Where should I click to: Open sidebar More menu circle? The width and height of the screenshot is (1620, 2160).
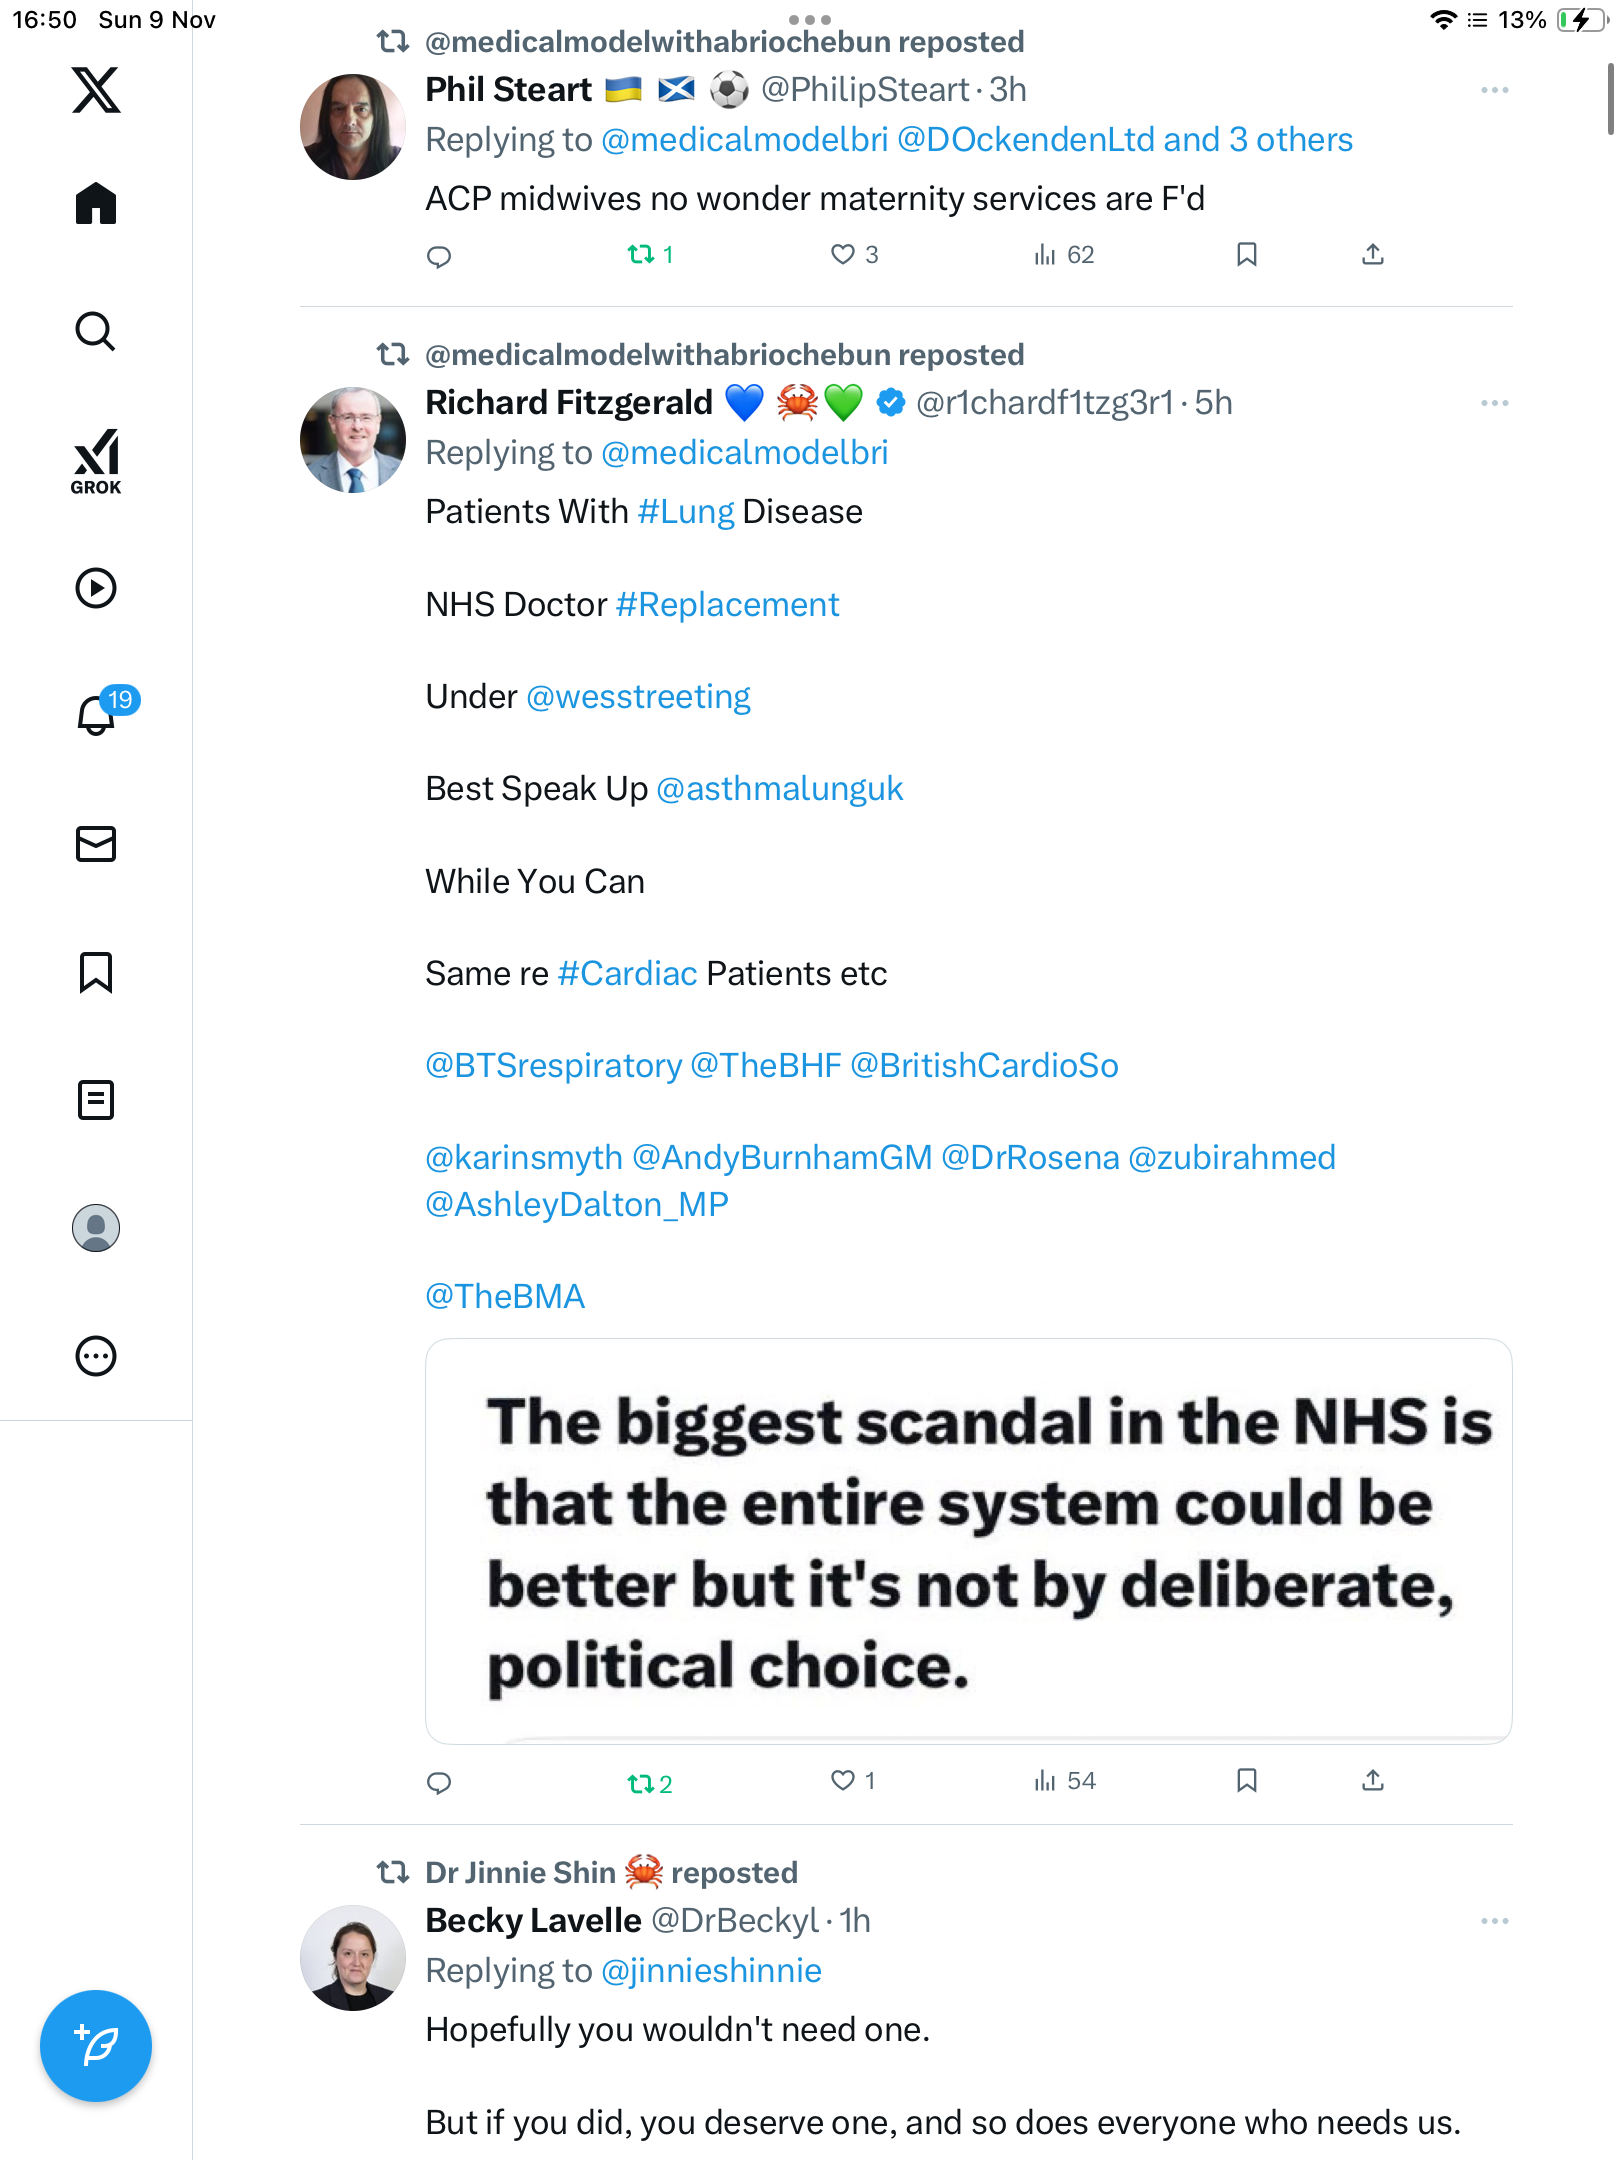[96, 1356]
